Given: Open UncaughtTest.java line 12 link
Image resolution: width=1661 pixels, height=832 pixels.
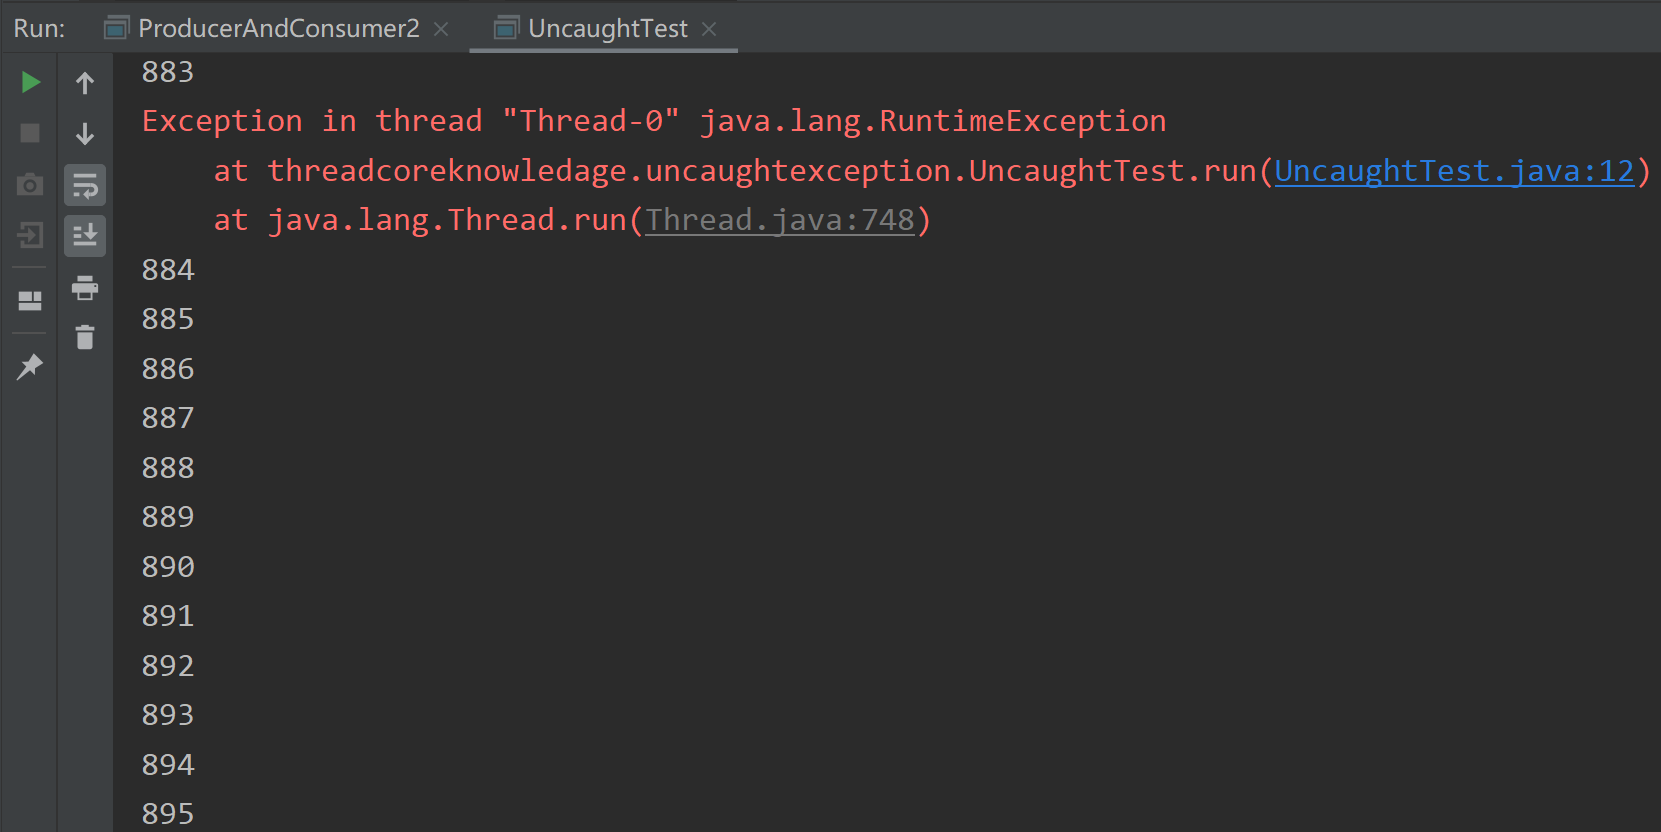Looking at the screenshot, I should (1452, 170).
